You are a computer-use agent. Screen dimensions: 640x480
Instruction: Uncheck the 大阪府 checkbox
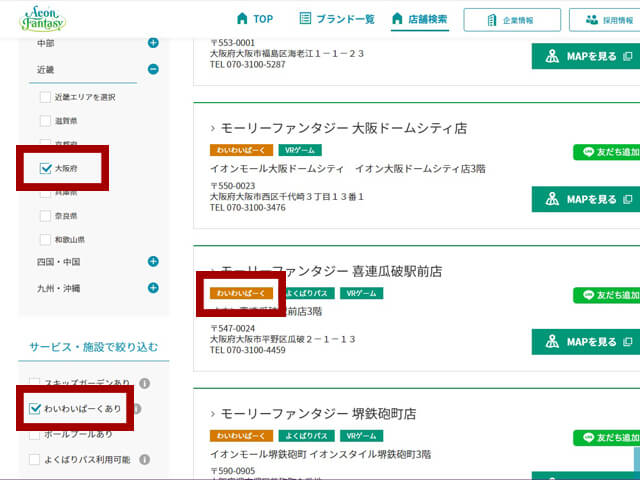pos(45,168)
